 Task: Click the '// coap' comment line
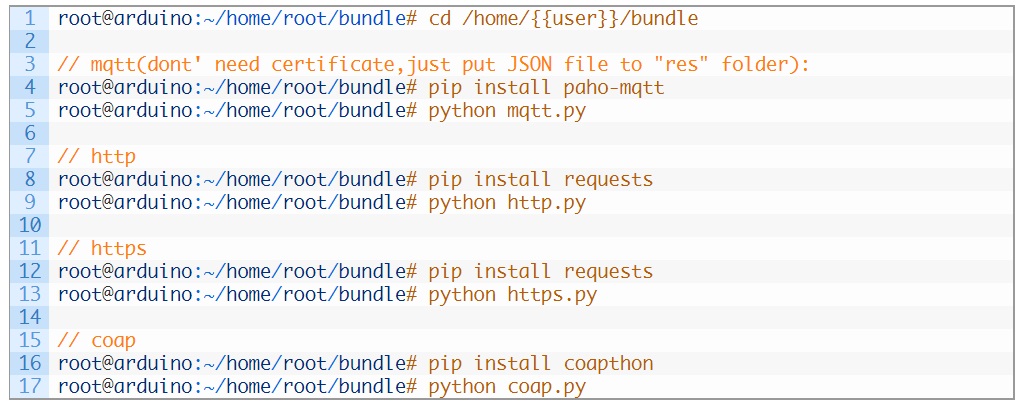point(97,340)
